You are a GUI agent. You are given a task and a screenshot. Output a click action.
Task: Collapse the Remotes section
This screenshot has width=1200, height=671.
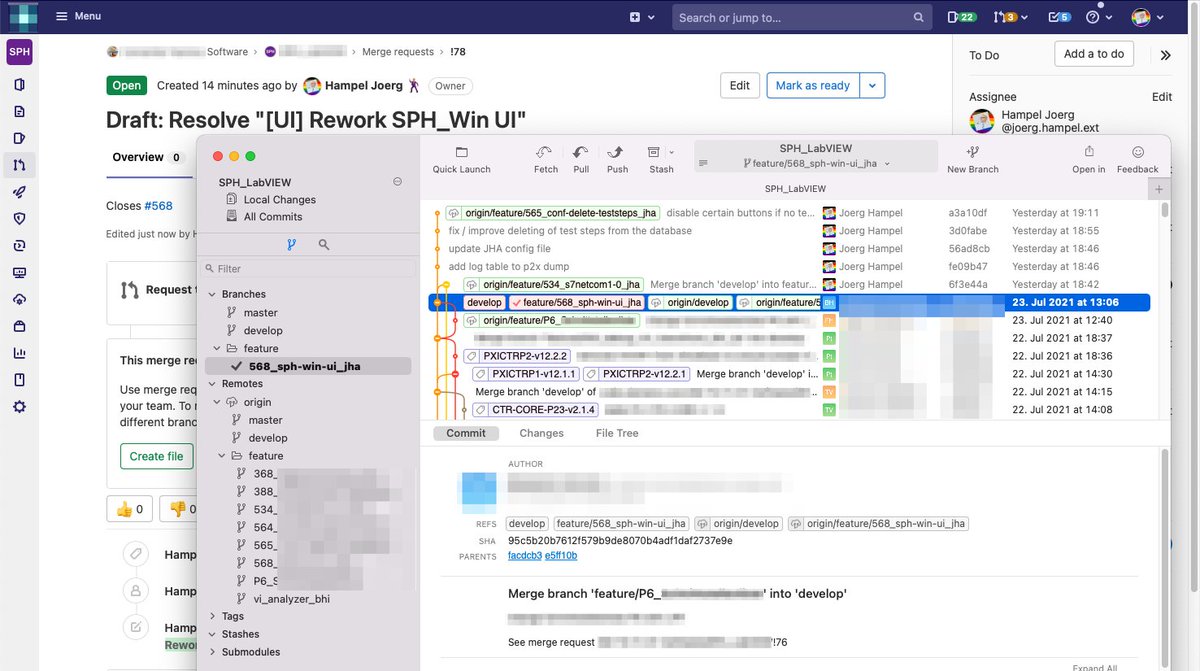tap(211, 384)
